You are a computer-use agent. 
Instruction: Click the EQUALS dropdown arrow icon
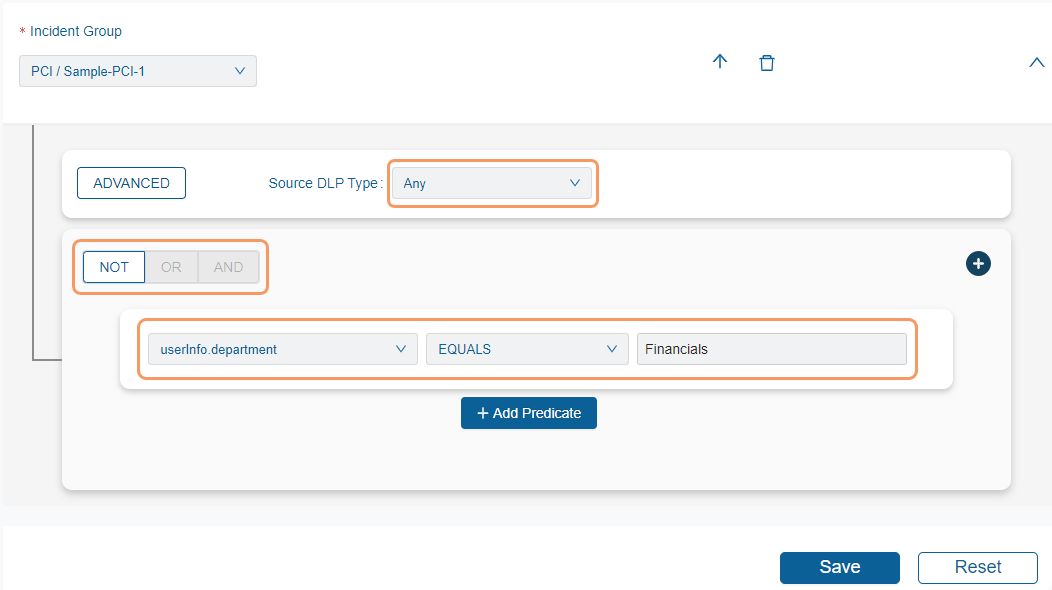pos(611,348)
